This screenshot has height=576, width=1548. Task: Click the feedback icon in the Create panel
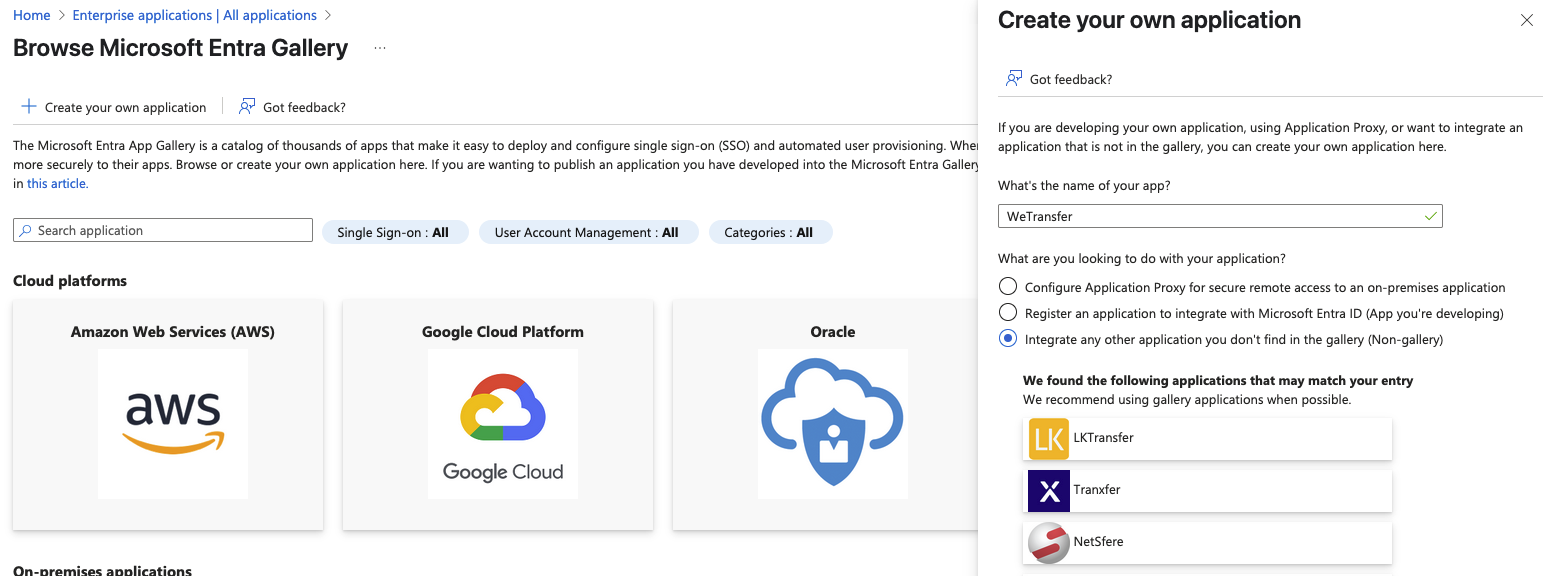pyautogui.click(x=1014, y=79)
